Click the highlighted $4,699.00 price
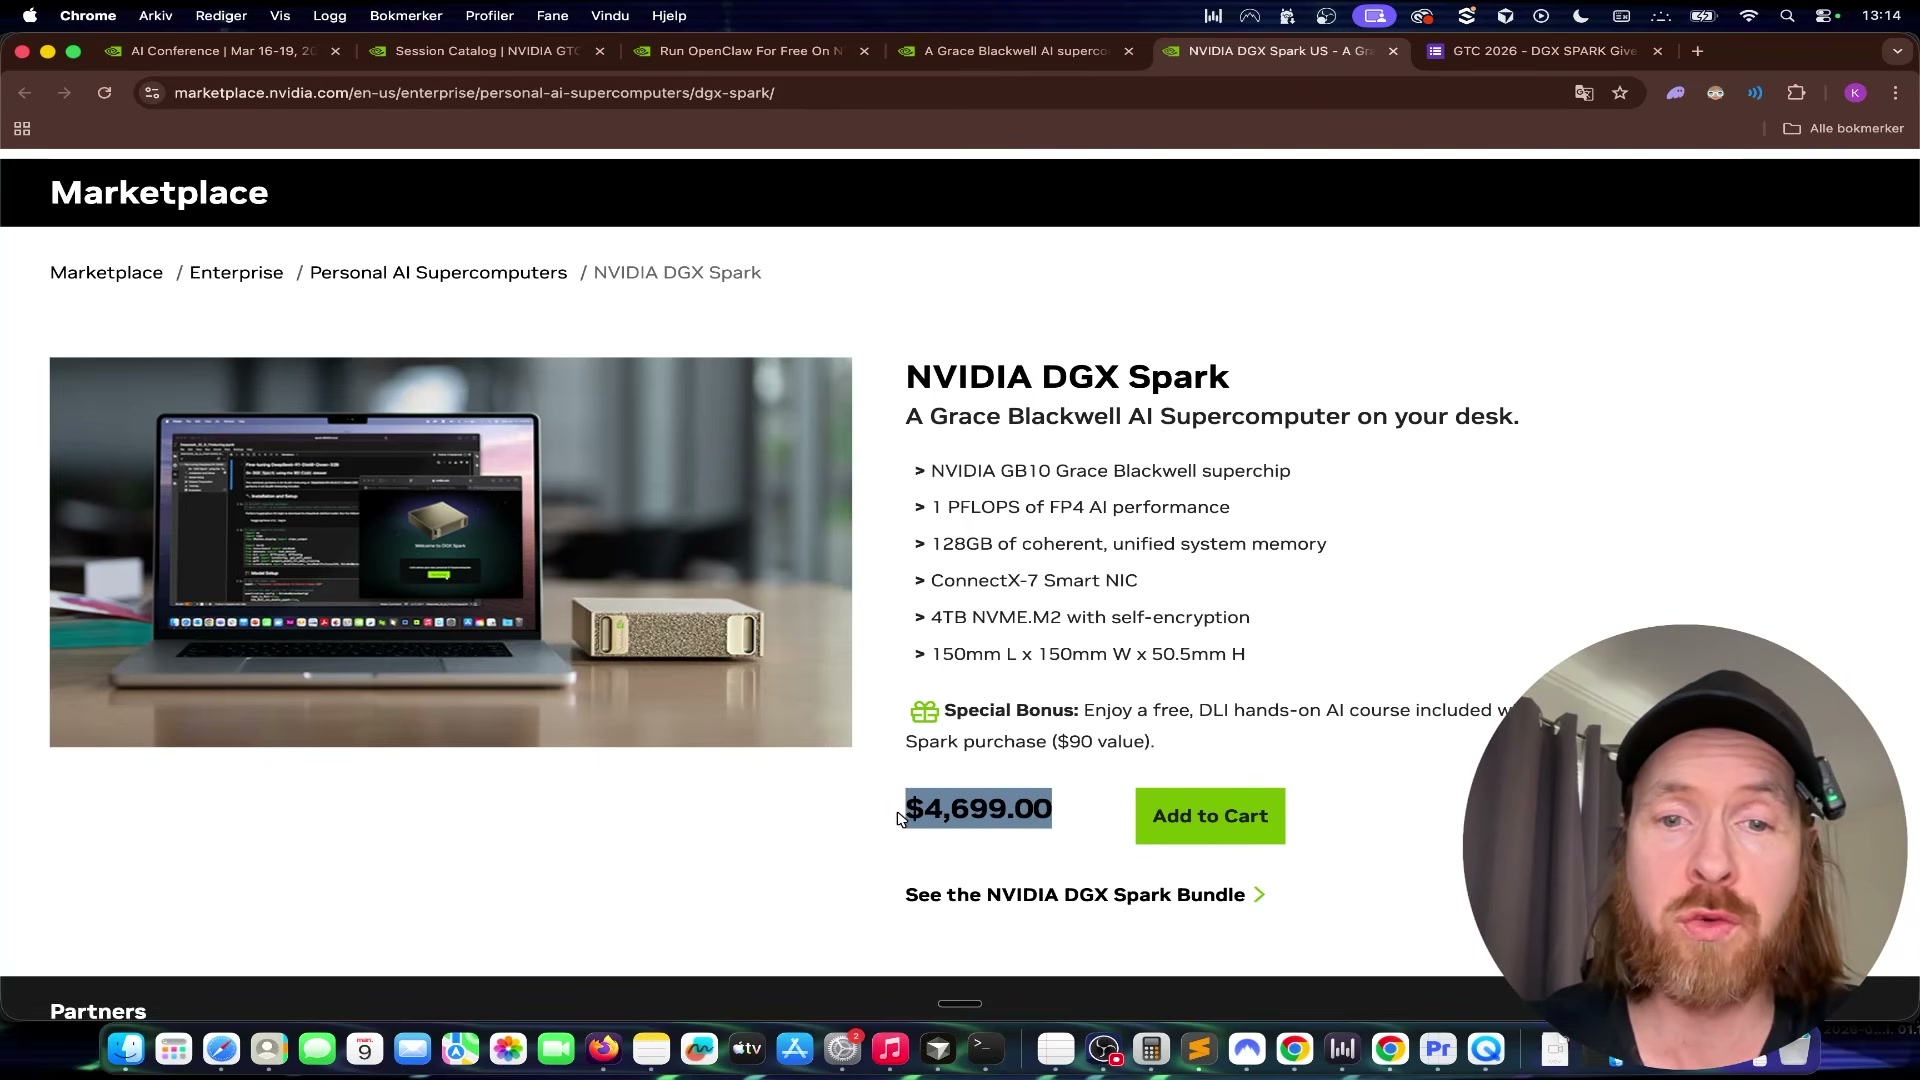1920x1080 pixels. click(978, 809)
